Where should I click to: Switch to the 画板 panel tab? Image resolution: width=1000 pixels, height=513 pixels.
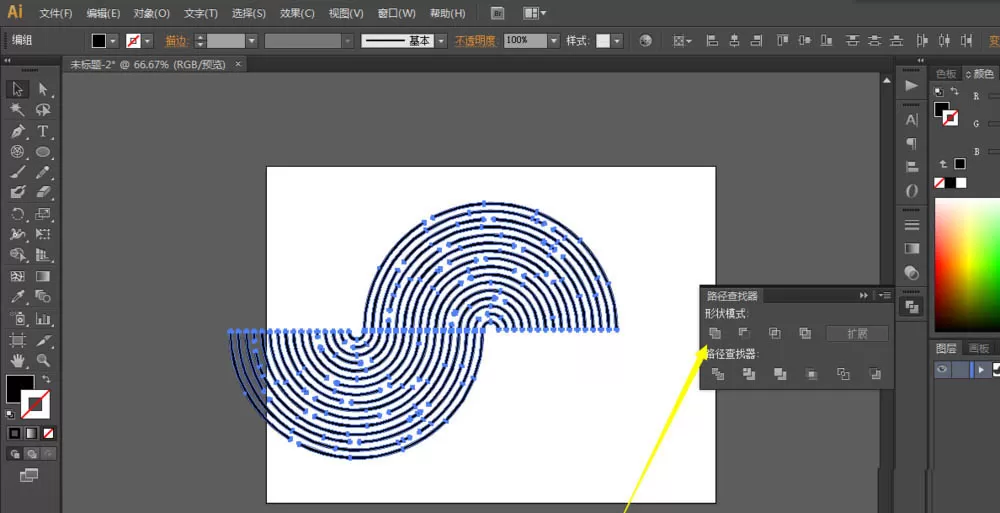point(978,348)
